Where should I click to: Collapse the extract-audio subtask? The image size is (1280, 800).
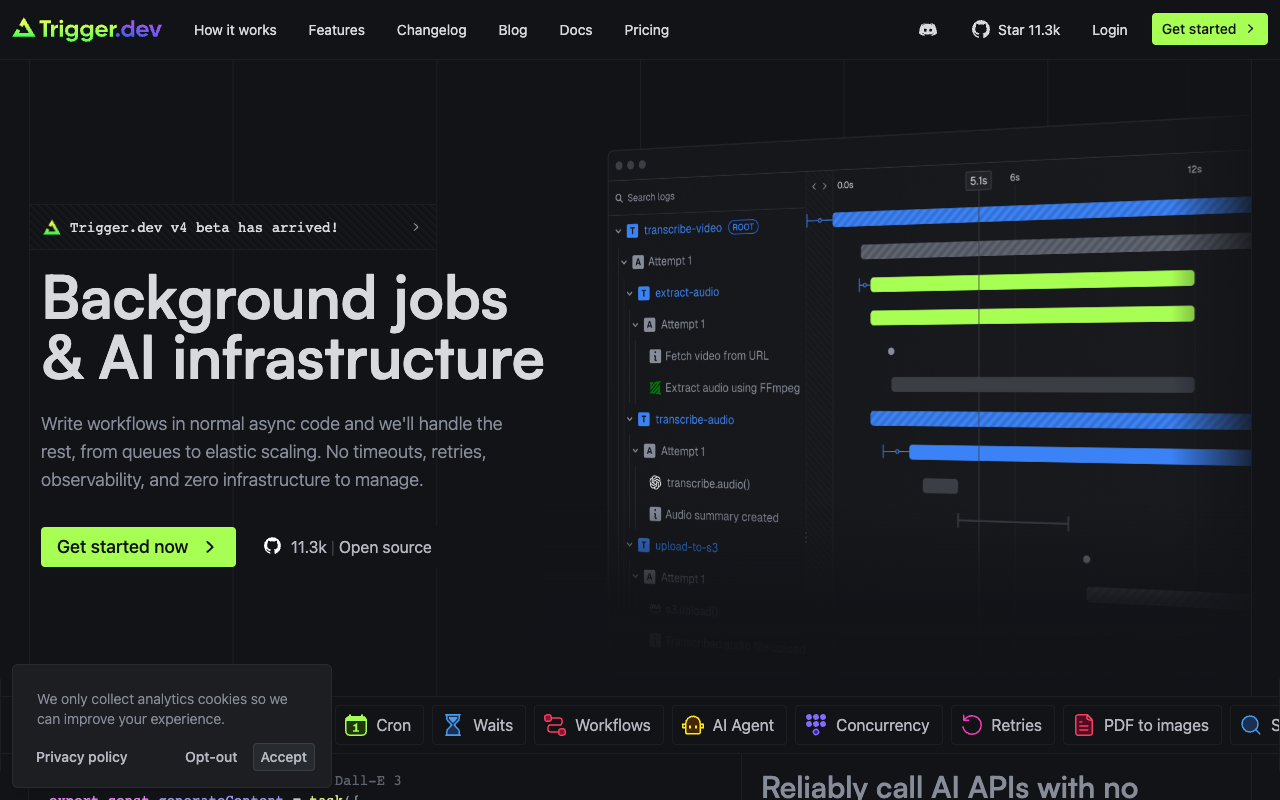[629, 292]
